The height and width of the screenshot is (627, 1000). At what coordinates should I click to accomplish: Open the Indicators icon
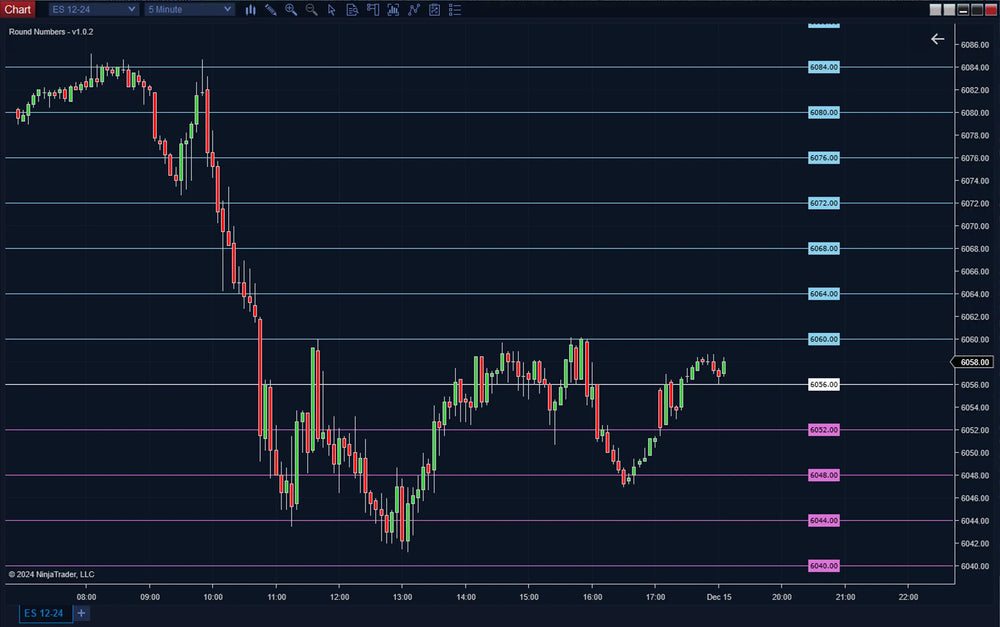click(x=393, y=9)
